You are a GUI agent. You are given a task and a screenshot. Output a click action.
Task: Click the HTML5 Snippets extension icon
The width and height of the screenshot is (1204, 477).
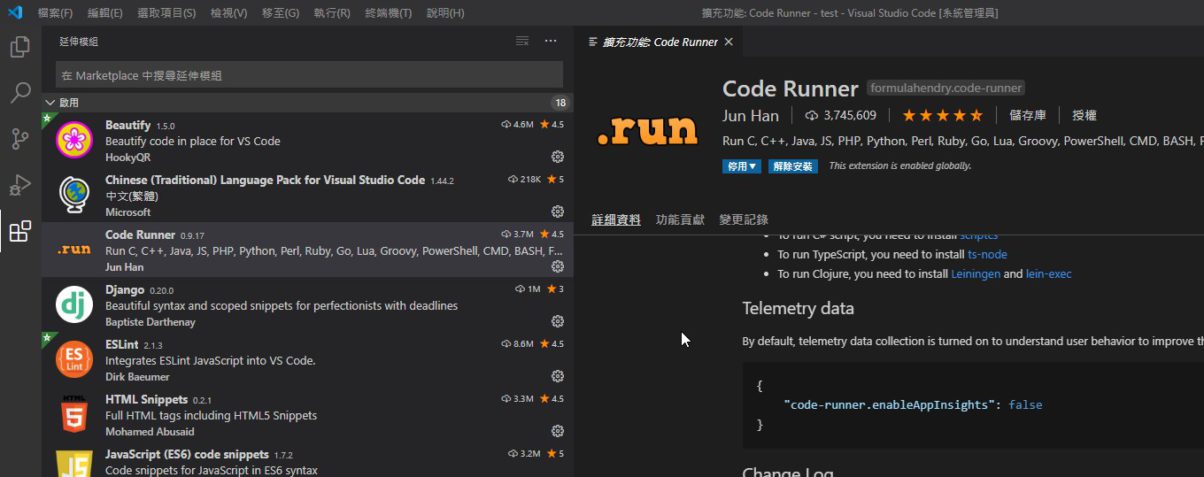(74, 414)
